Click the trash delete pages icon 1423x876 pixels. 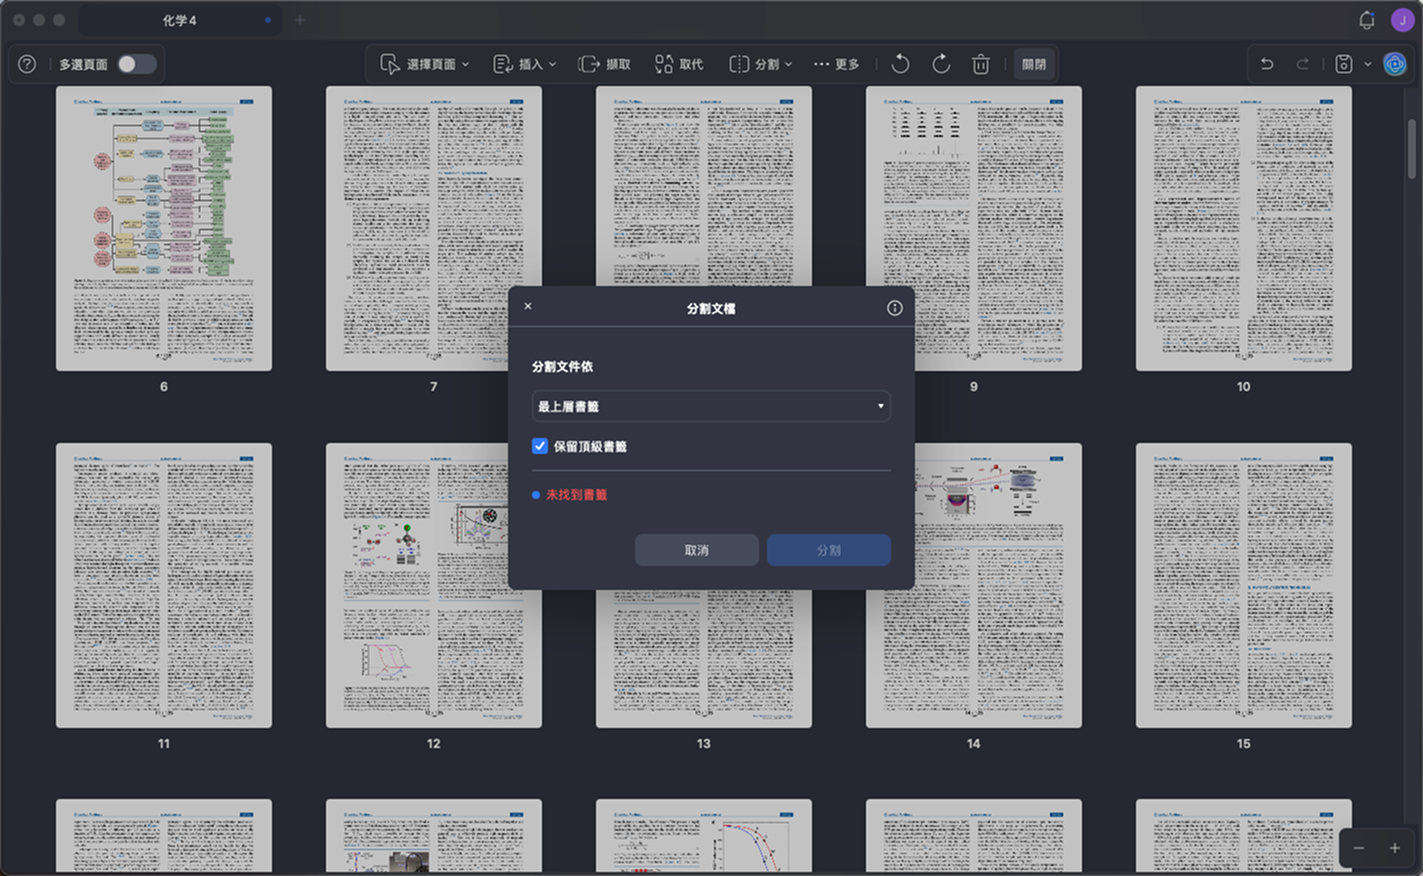pos(981,64)
